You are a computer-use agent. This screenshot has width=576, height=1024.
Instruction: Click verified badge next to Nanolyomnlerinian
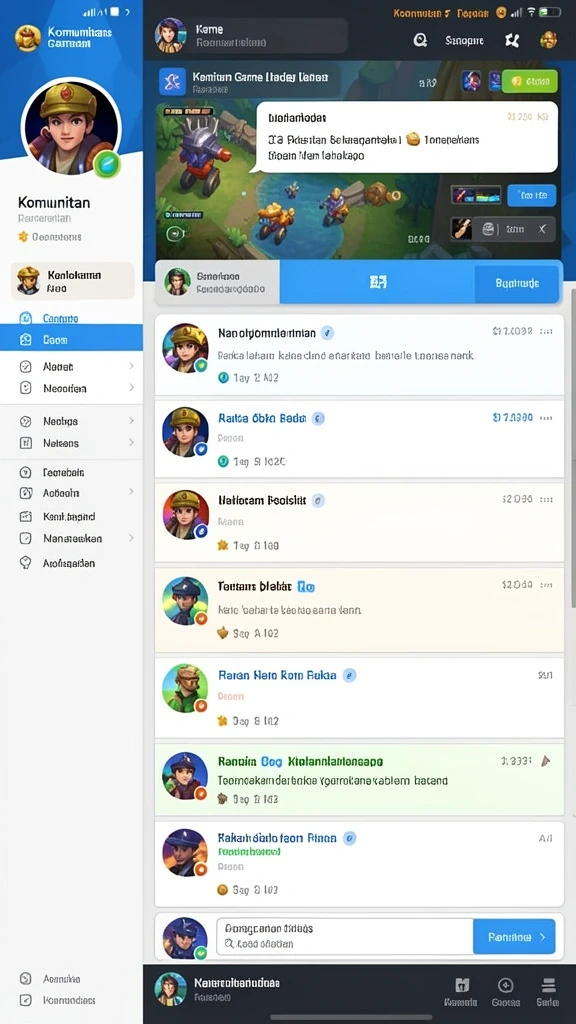[327, 333]
